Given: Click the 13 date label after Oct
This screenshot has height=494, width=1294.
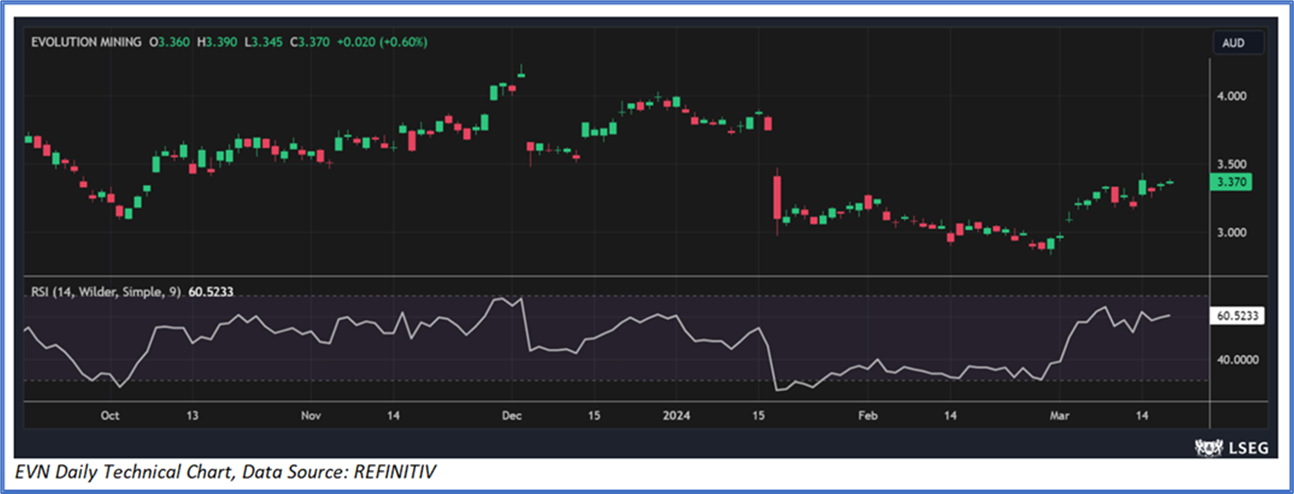Looking at the screenshot, I should 193,415.
